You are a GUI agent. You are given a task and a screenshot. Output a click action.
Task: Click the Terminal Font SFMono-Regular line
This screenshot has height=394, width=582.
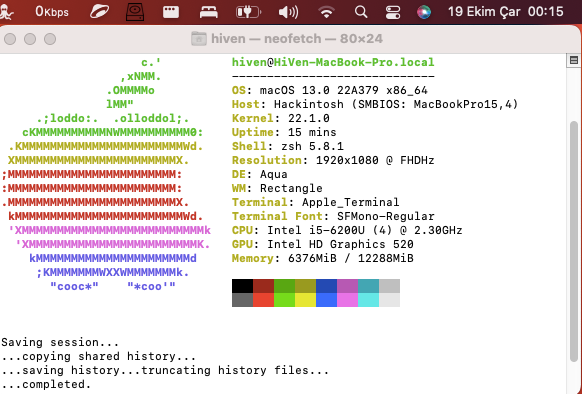coord(333,216)
